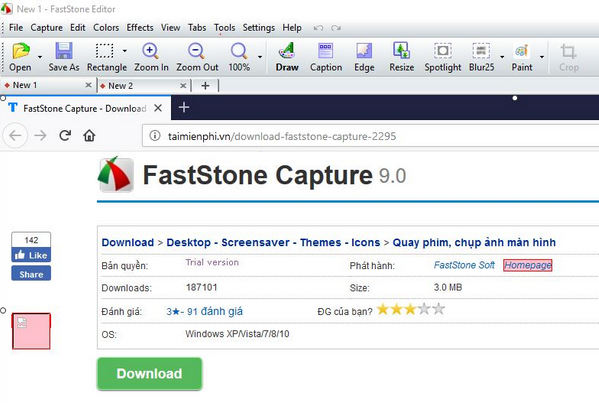Click the Redo arrow in menu bar
The height and width of the screenshot is (403, 599).
(x=336, y=28)
